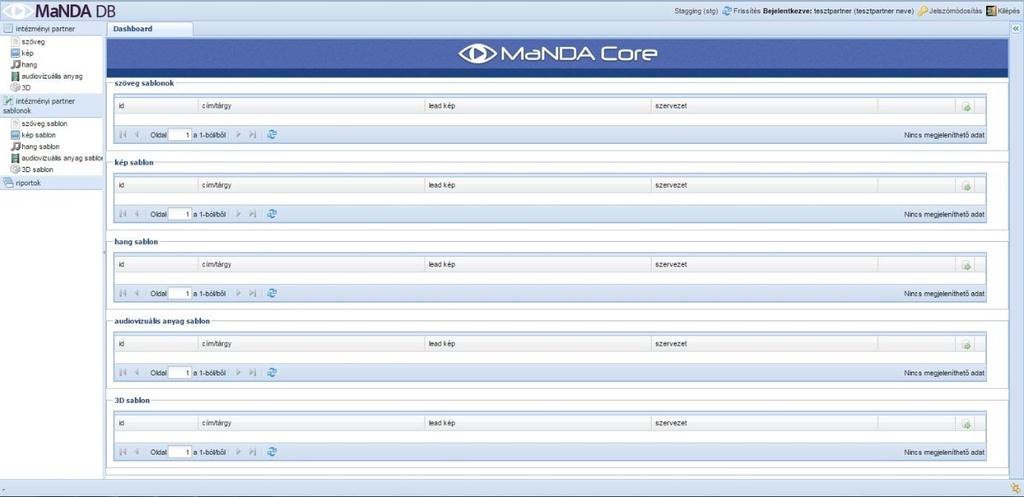Refresh the kép sablon grid
Screen dimensions: 1024x497
coord(272,214)
